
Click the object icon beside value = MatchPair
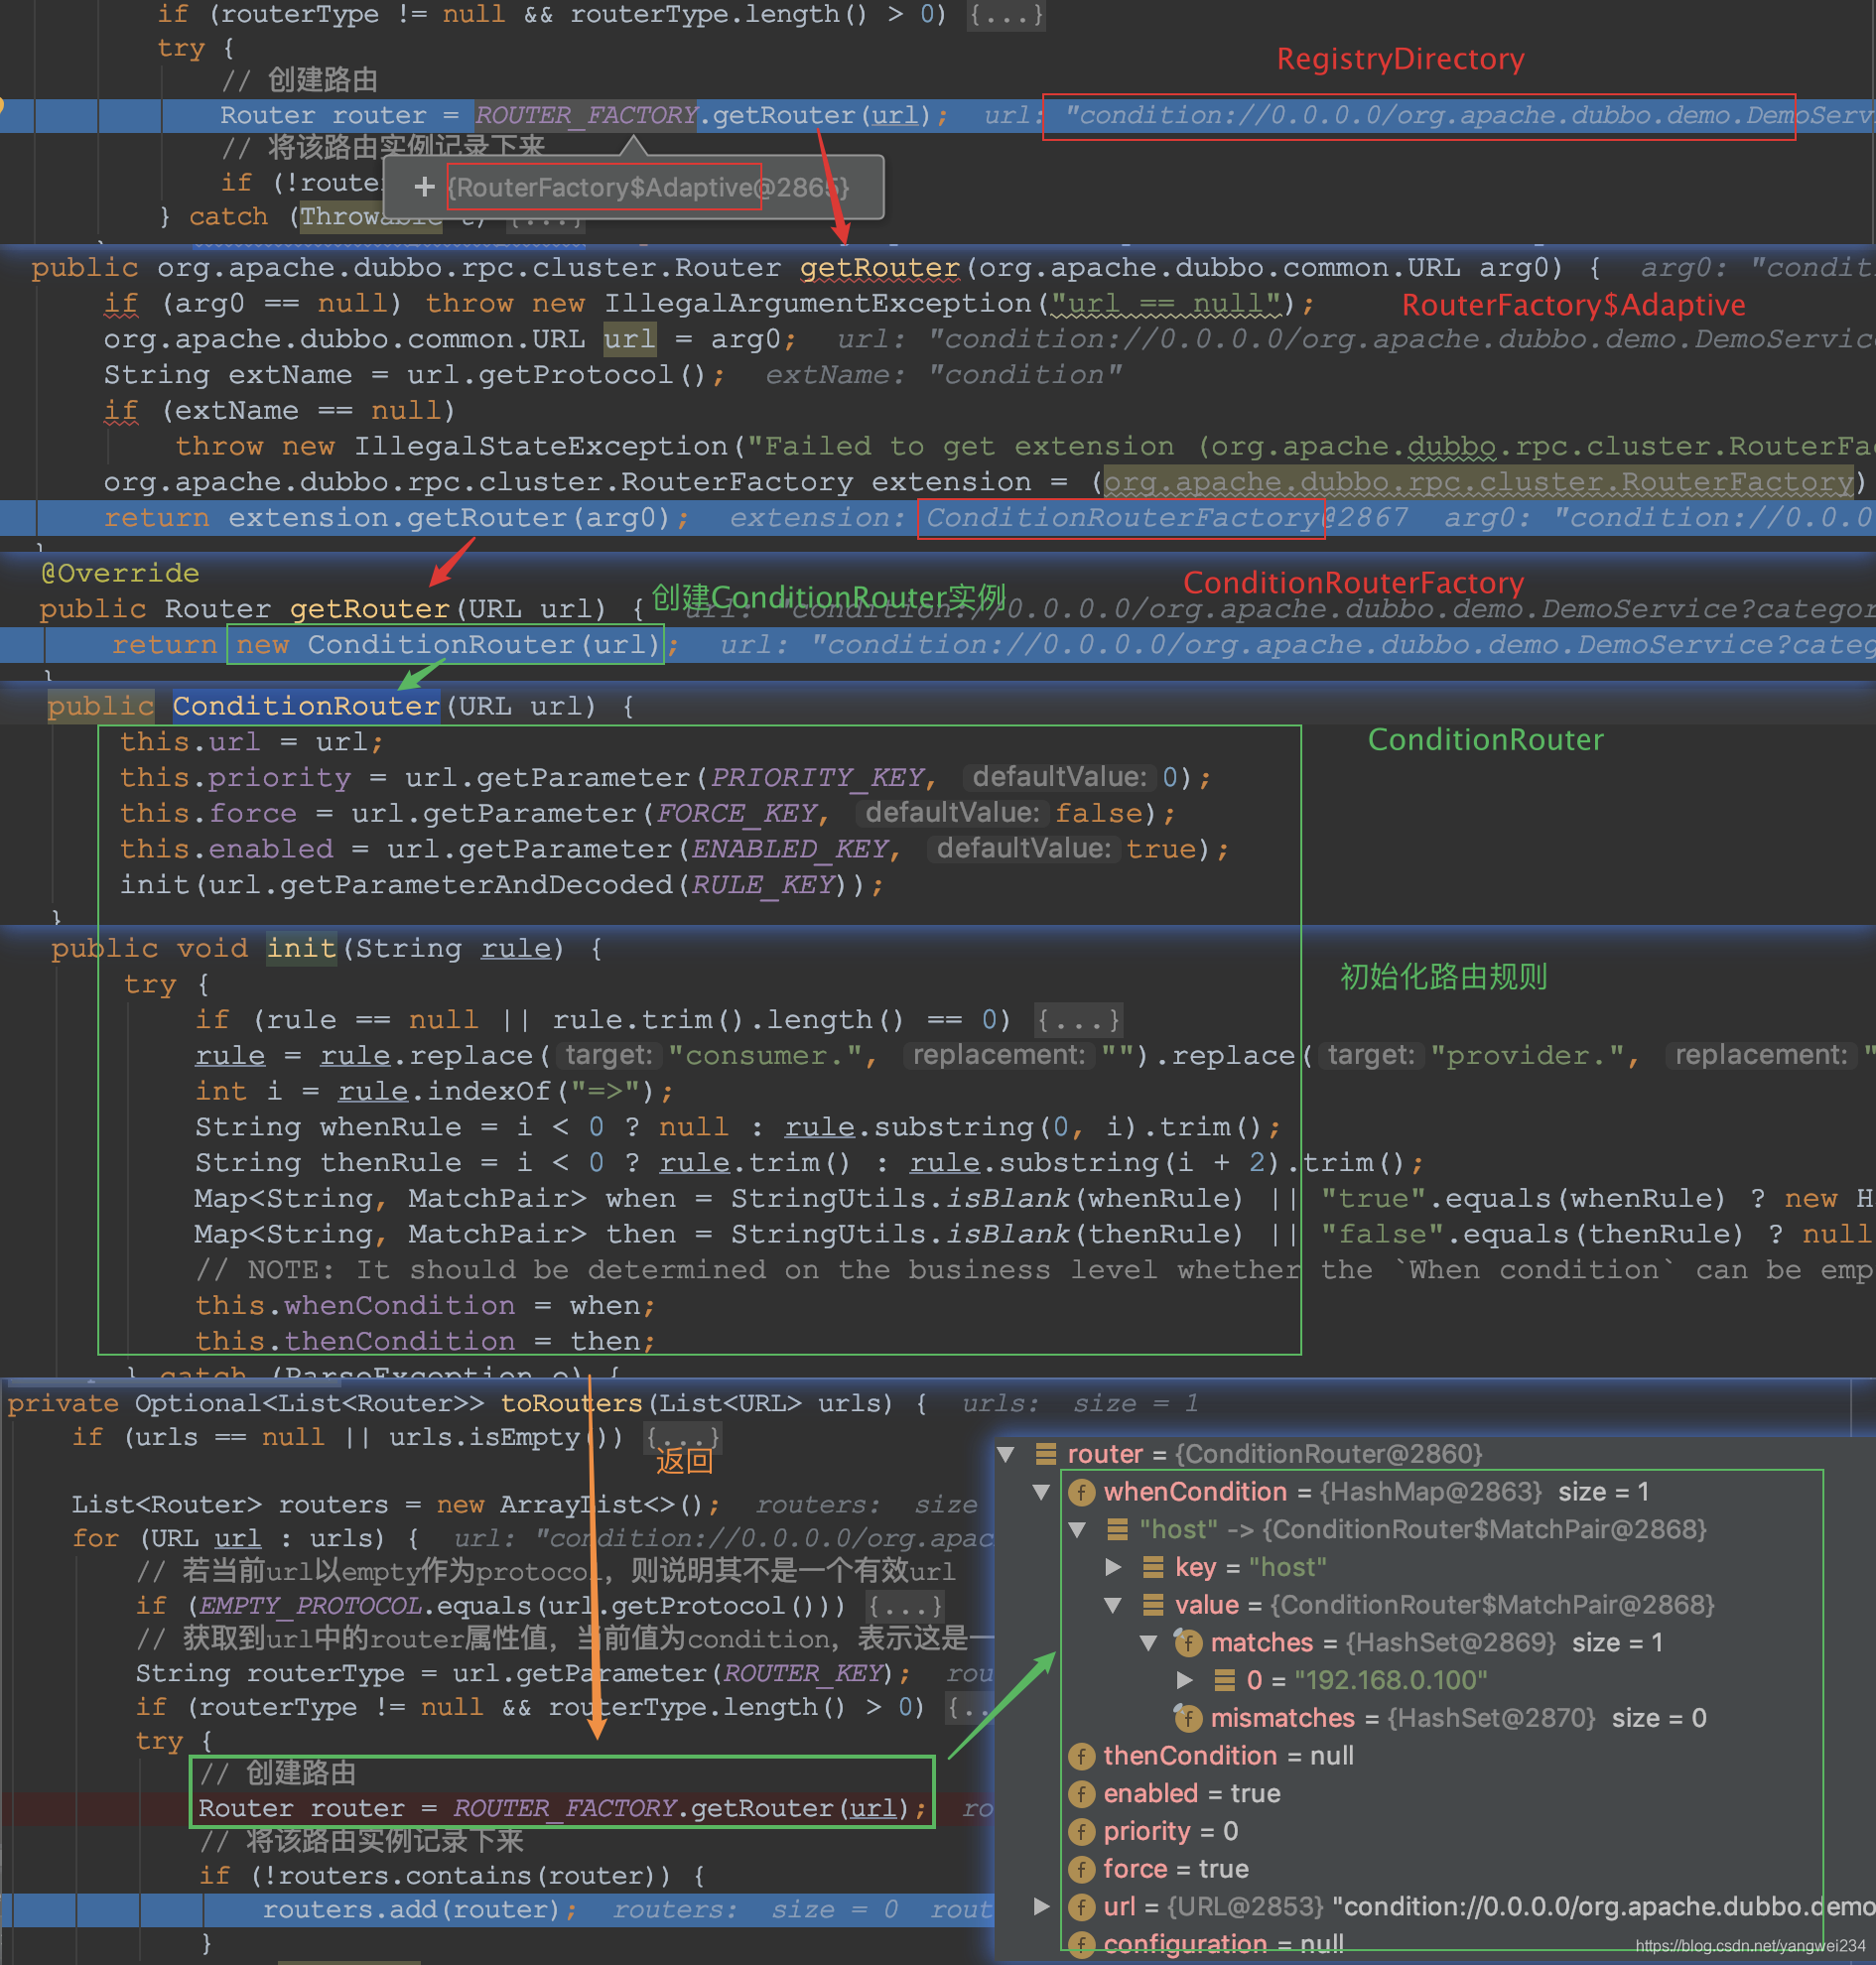(1153, 1605)
